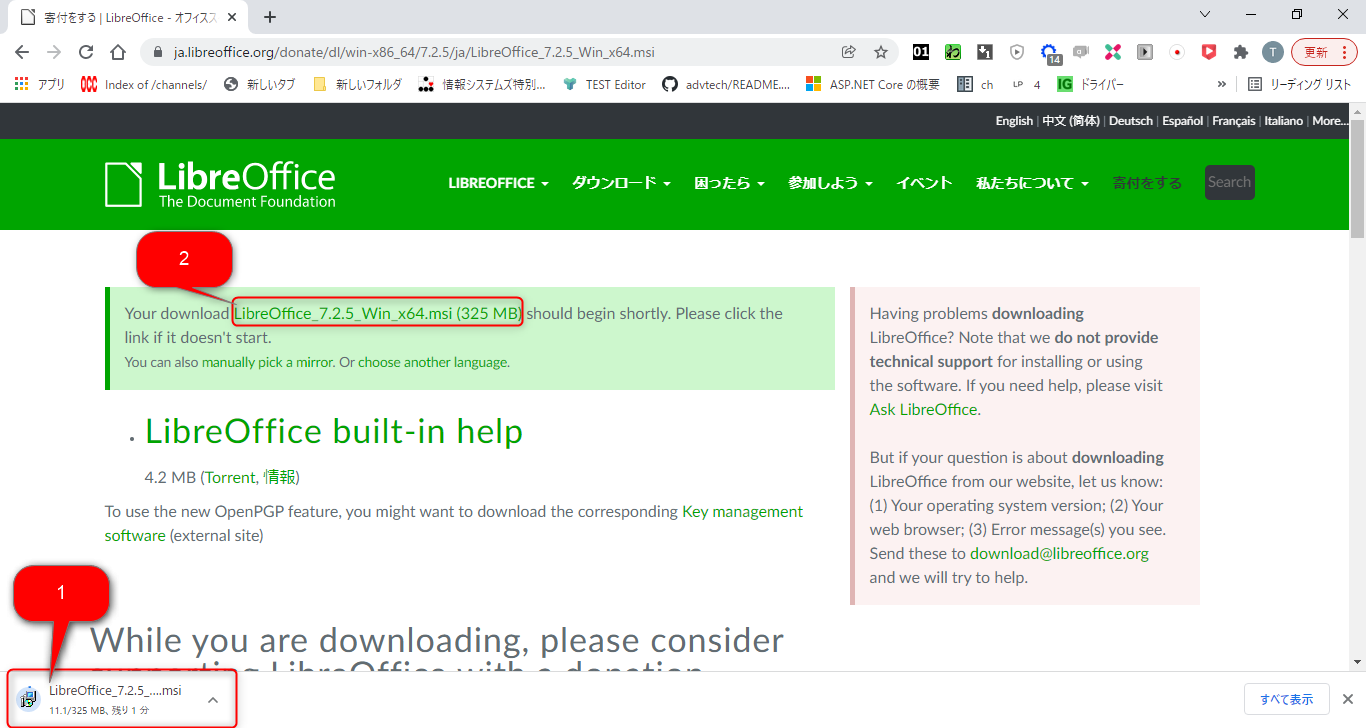Open the blue gear extension with badge 14
Image resolution: width=1366 pixels, height=728 pixels.
pyautogui.click(x=1050, y=53)
